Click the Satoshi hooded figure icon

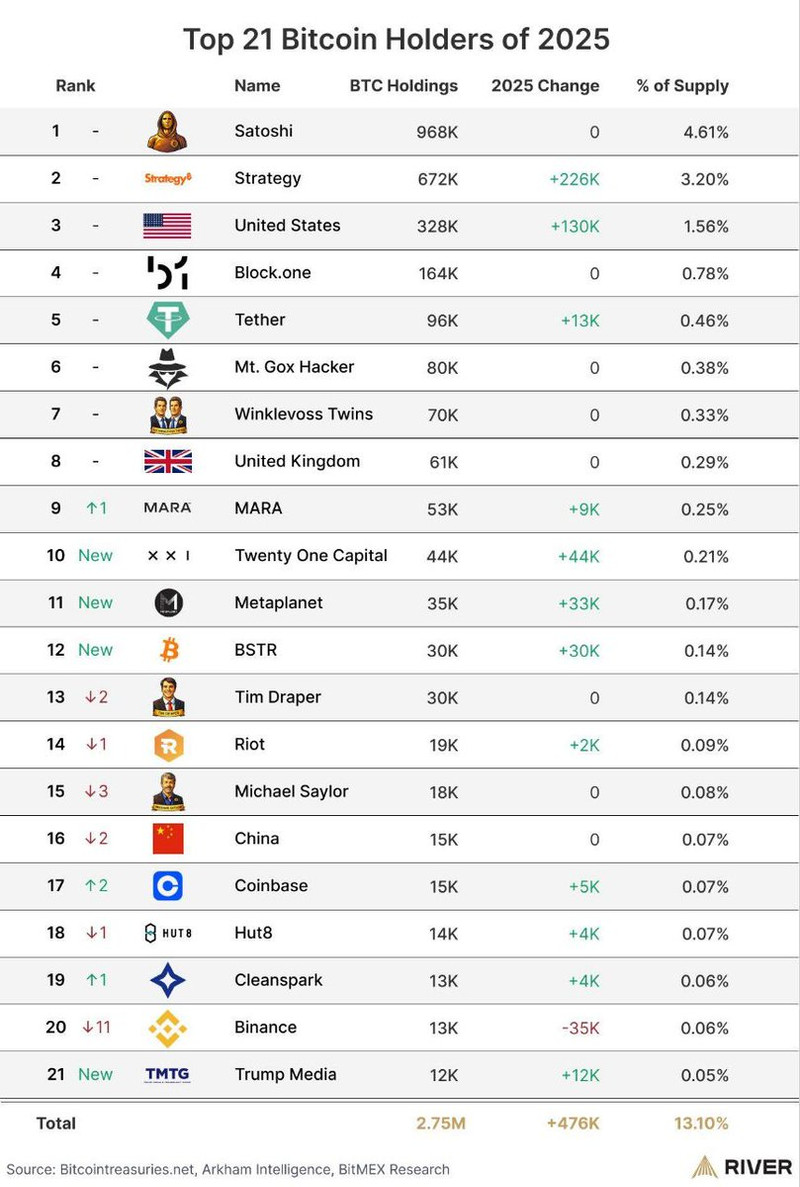167,131
